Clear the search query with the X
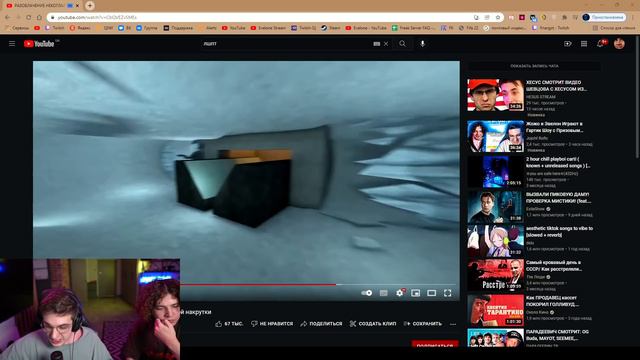This screenshot has width=640, height=360. click(386, 44)
